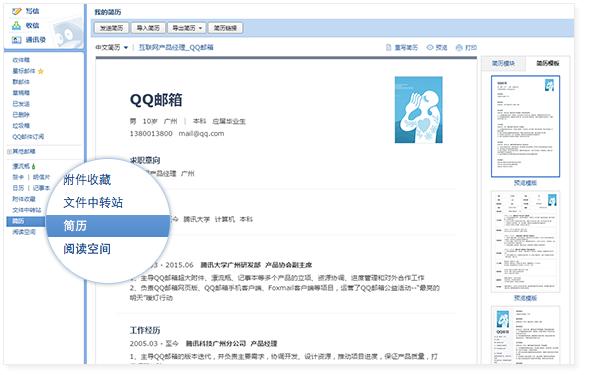The image size is (590, 375).
Task: Expand the 其他邮箱 section
Action: 21,152
